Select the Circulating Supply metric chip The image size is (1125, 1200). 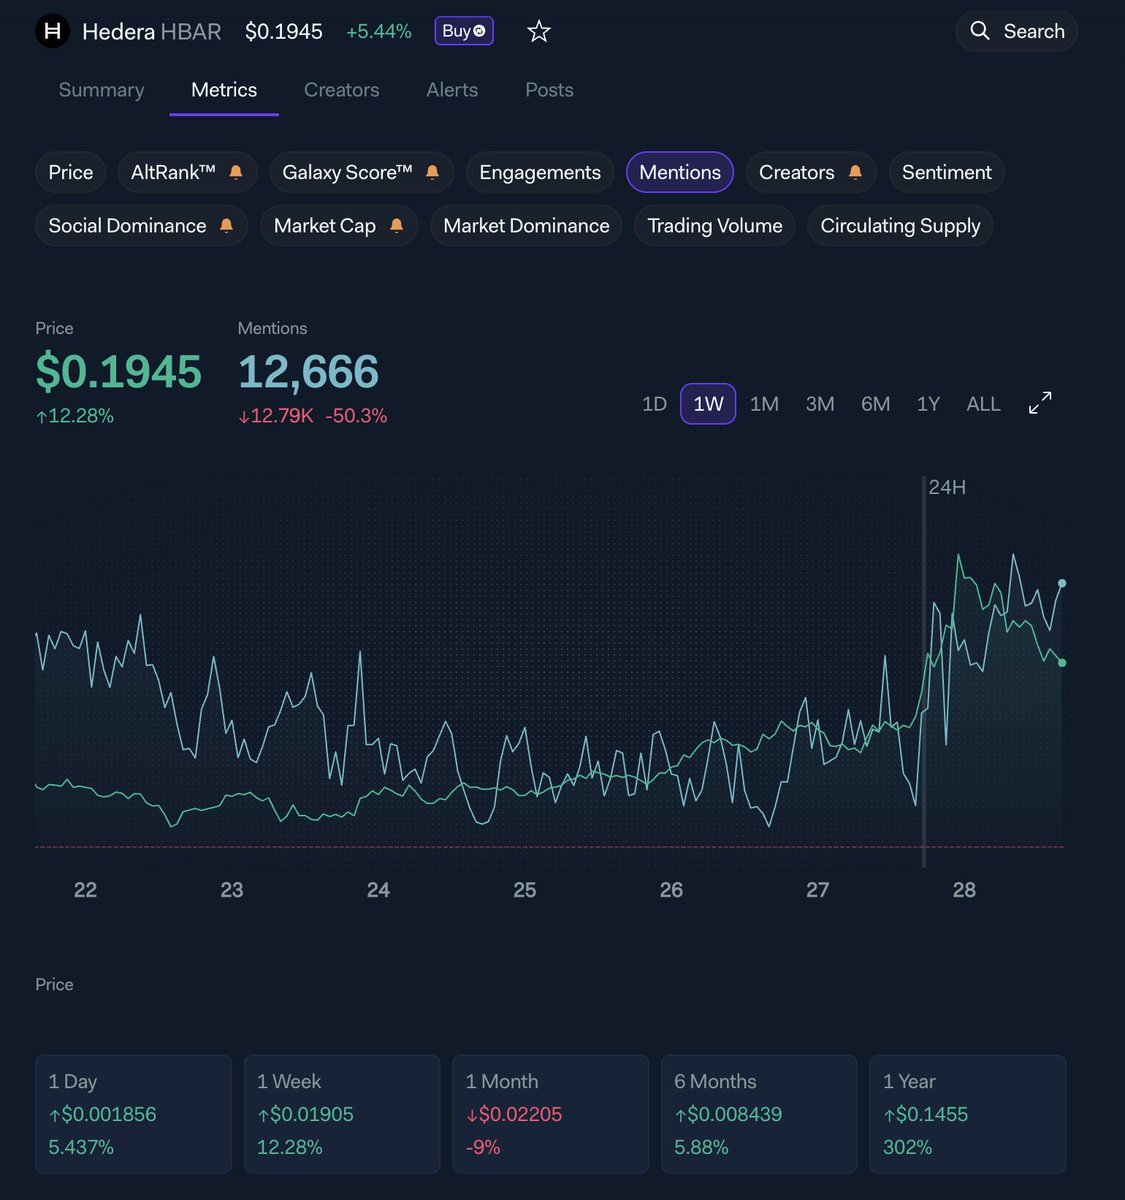click(900, 226)
